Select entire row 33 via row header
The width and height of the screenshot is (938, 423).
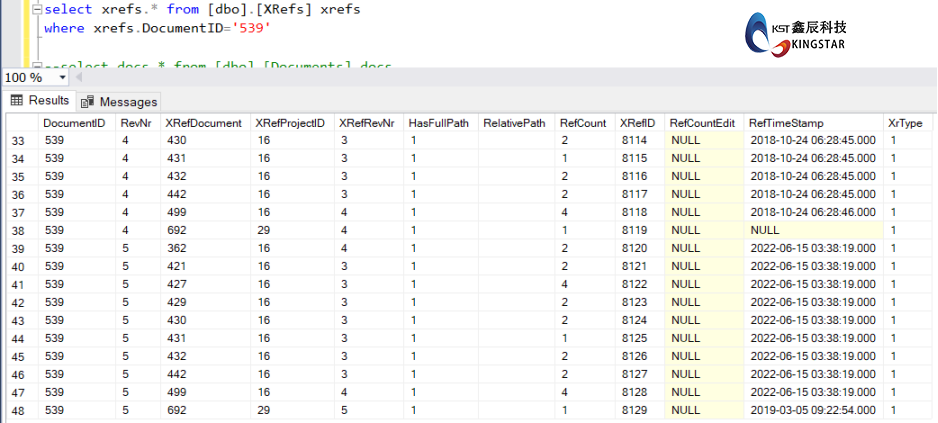(18, 140)
